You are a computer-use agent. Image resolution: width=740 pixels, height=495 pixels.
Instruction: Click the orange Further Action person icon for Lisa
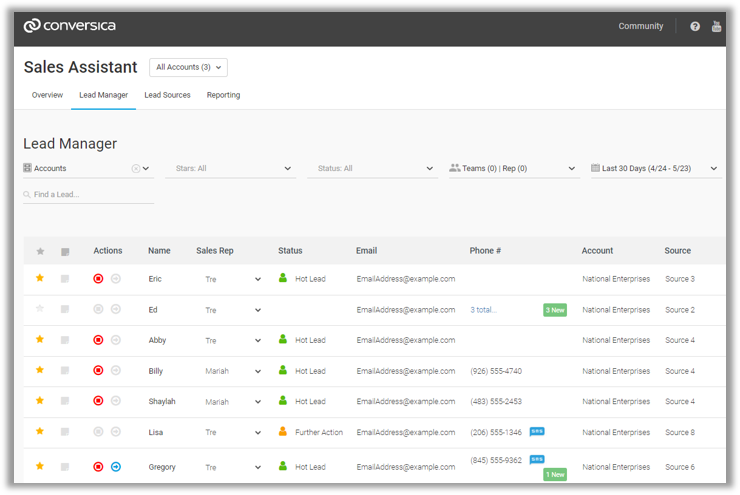click(x=283, y=431)
